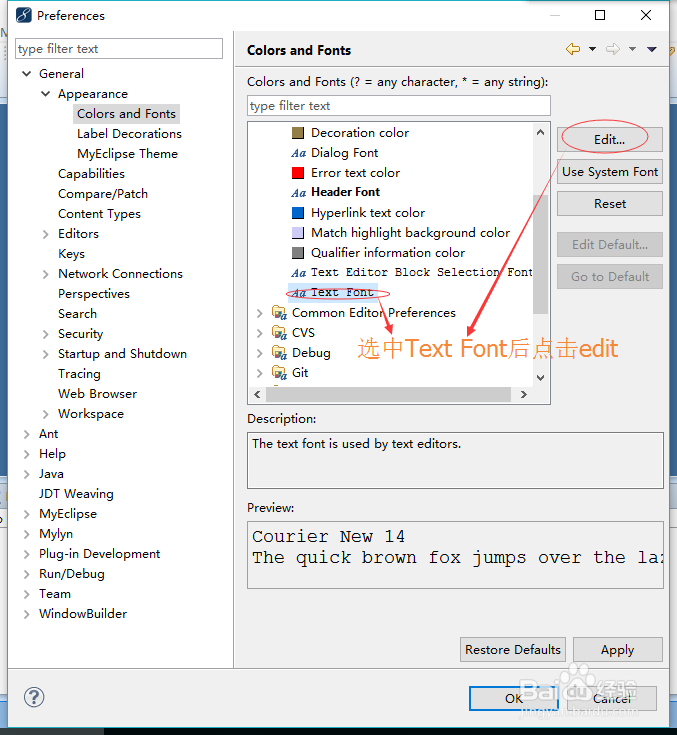
Task: Click the back navigation arrow icon
Action: pyautogui.click(x=573, y=49)
